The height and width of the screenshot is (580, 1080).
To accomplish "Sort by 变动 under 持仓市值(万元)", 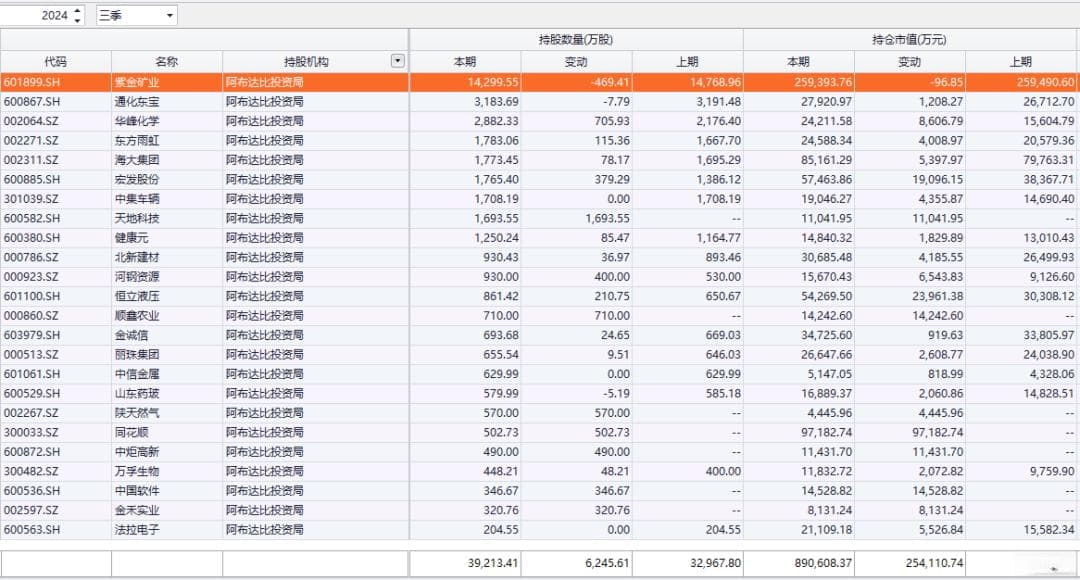I will (909, 61).
